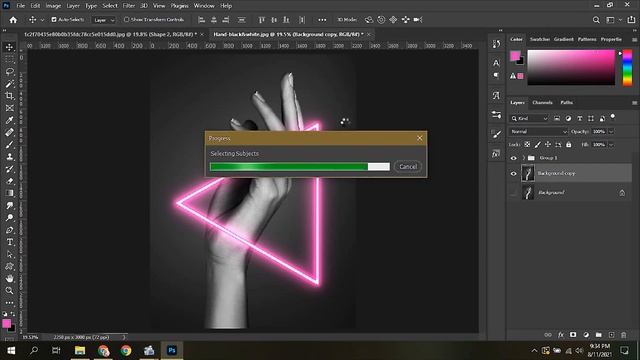The height and width of the screenshot is (360, 640).
Task: Select the Dodge tool
Action: pyautogui.click(x=9, y=218)
